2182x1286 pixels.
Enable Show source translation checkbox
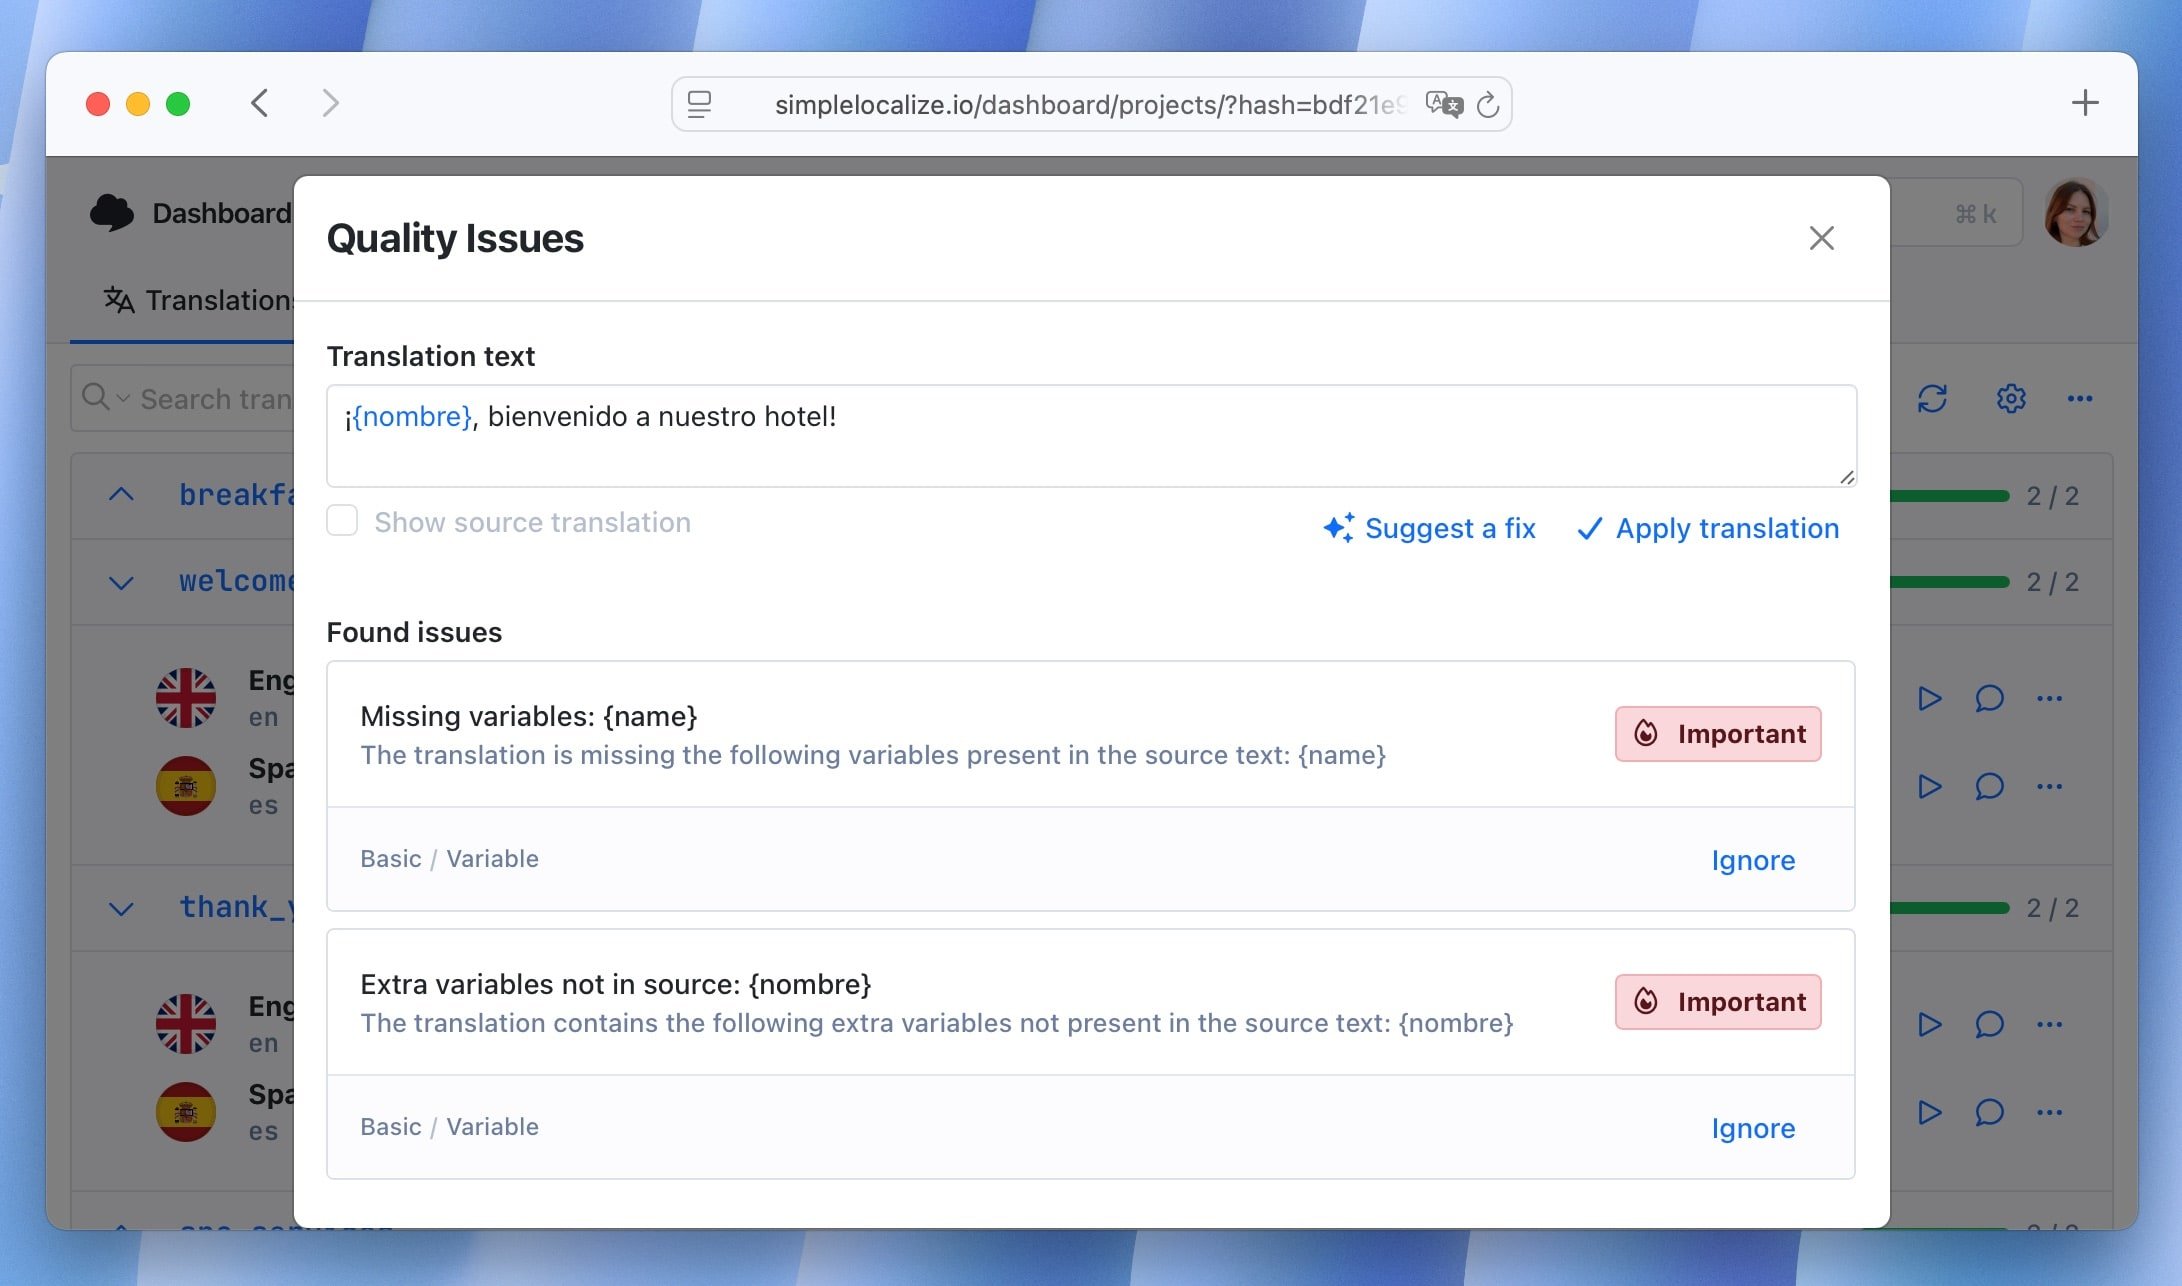pyautogui.click(x=342, y=521)
